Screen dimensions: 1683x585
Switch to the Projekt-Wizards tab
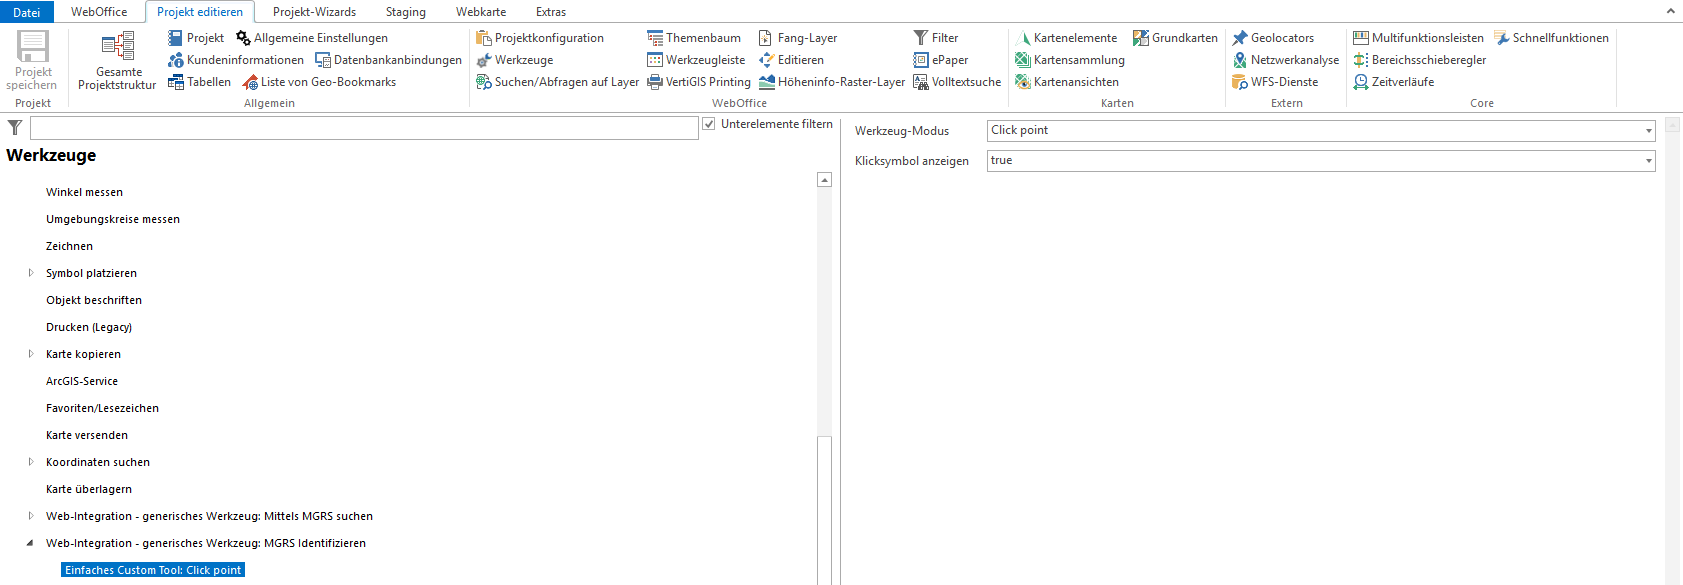click(x=314, y=12)
